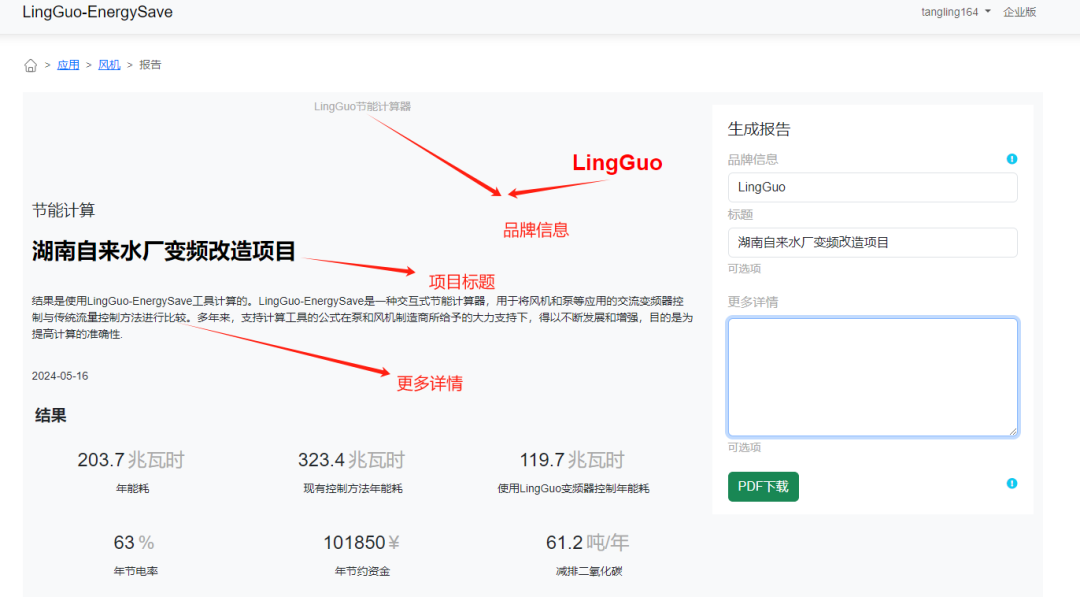1080x597 pixels.
Task: Click the info icon beside PDF下载 button
Action: click(1012, 483)
